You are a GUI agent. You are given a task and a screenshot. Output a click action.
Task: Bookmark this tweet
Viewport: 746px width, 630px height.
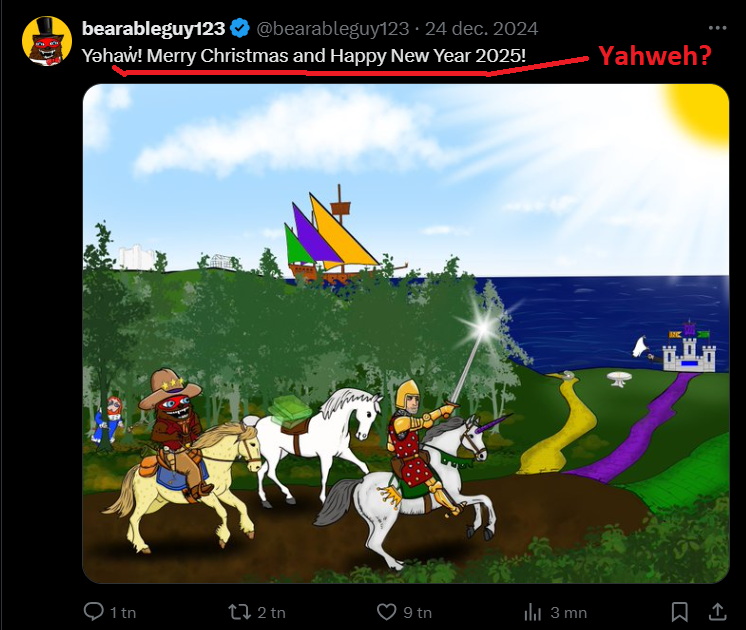(x=679, y=611)
